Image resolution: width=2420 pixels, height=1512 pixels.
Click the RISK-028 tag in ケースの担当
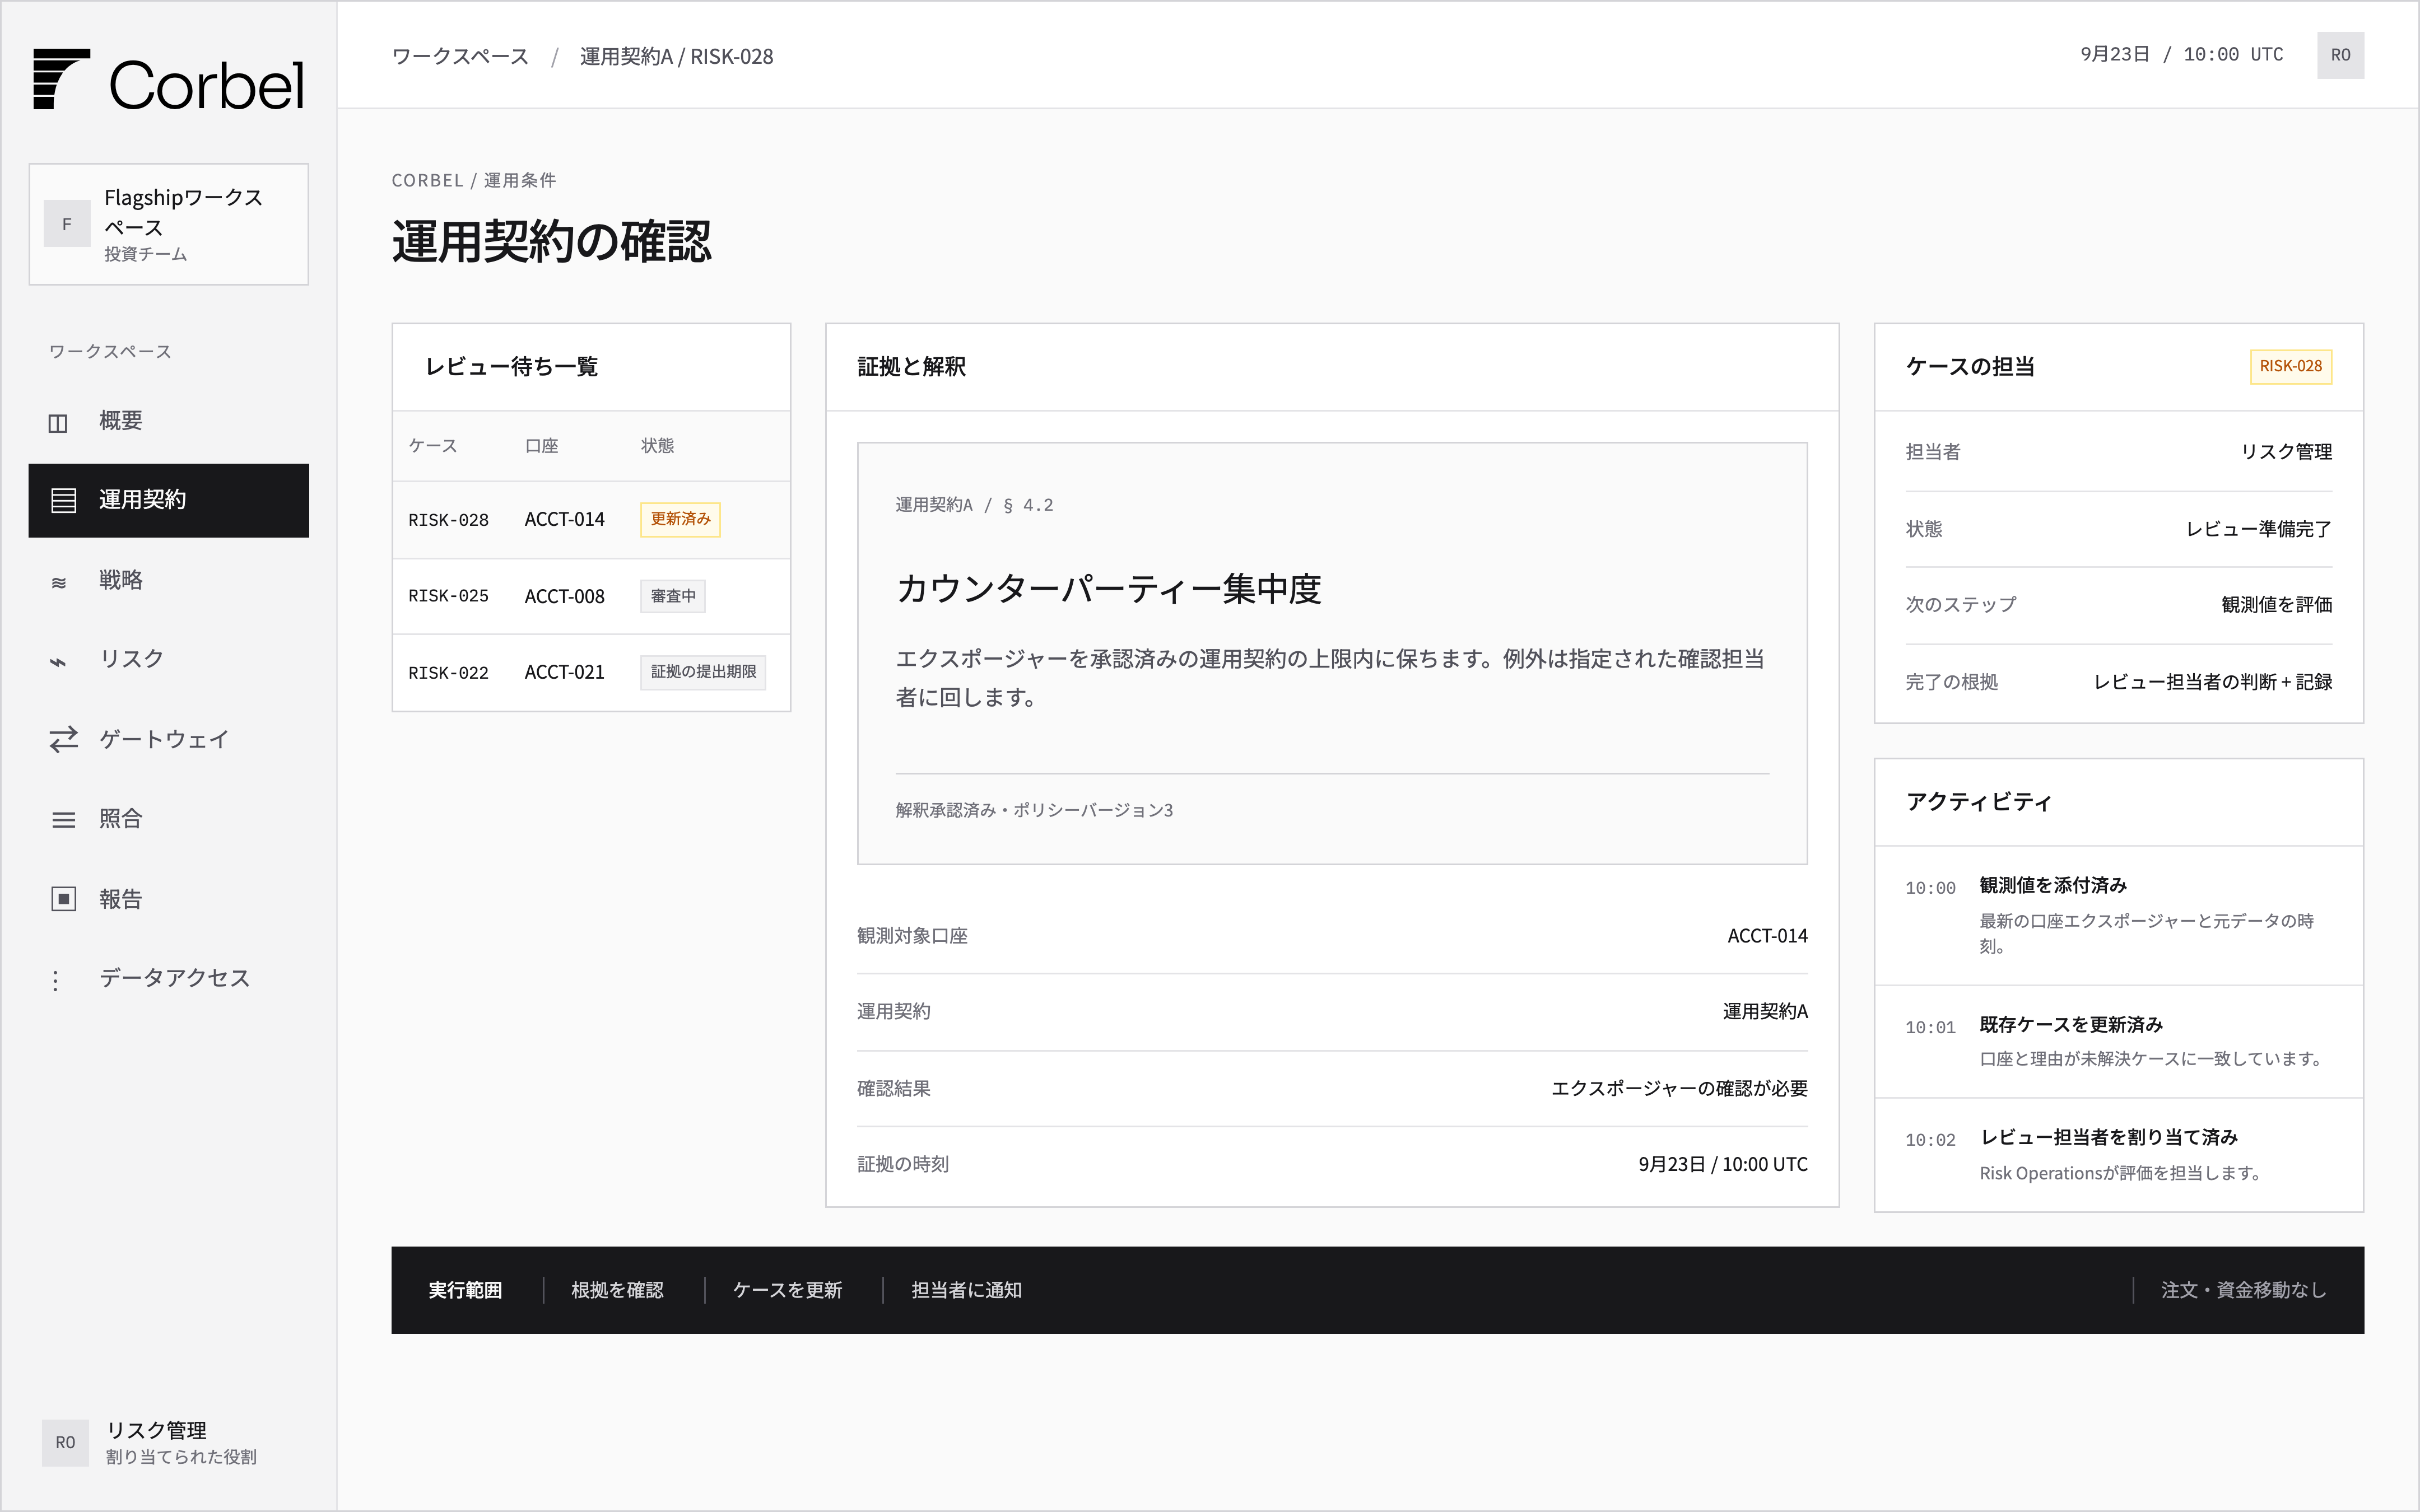(x=2290, y=366)
